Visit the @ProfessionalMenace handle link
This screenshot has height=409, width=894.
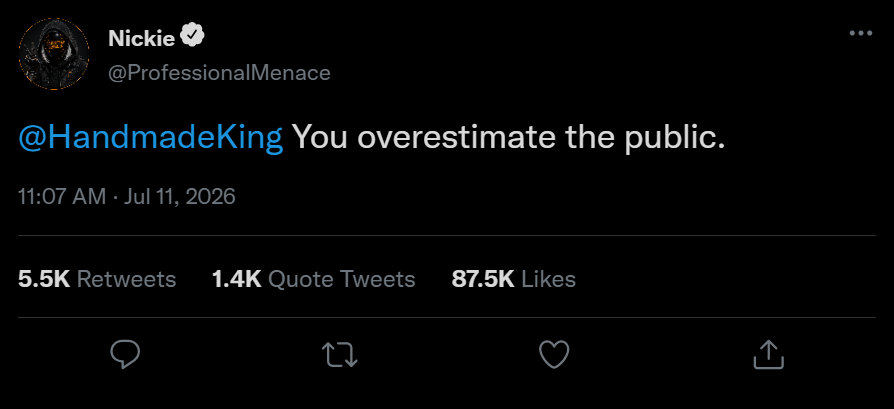point(219,73)
